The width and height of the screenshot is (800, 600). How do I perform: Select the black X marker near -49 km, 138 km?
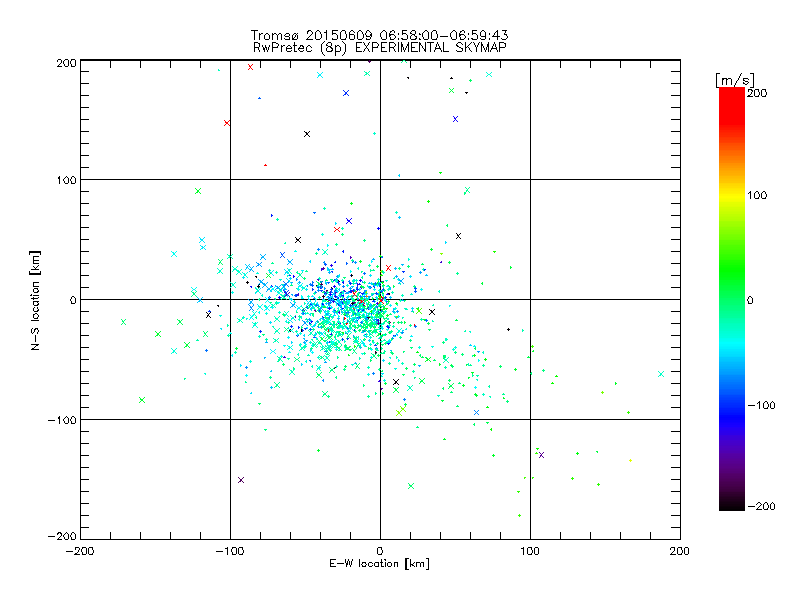[x=307, y=134]
